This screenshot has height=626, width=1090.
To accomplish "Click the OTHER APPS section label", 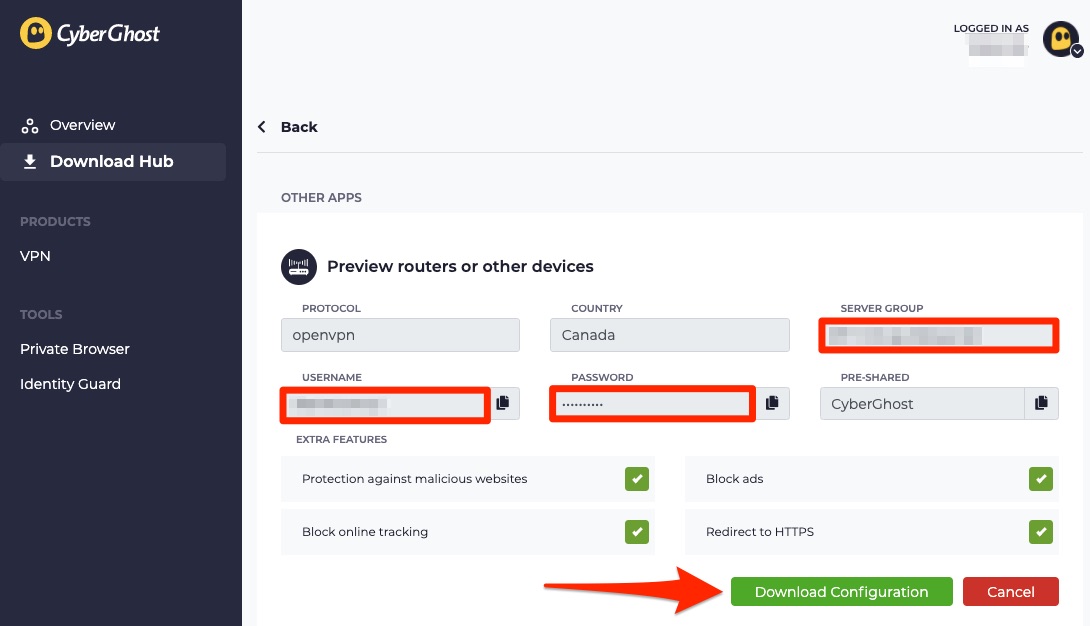I will pyautogui.click(x=321, y=197).
